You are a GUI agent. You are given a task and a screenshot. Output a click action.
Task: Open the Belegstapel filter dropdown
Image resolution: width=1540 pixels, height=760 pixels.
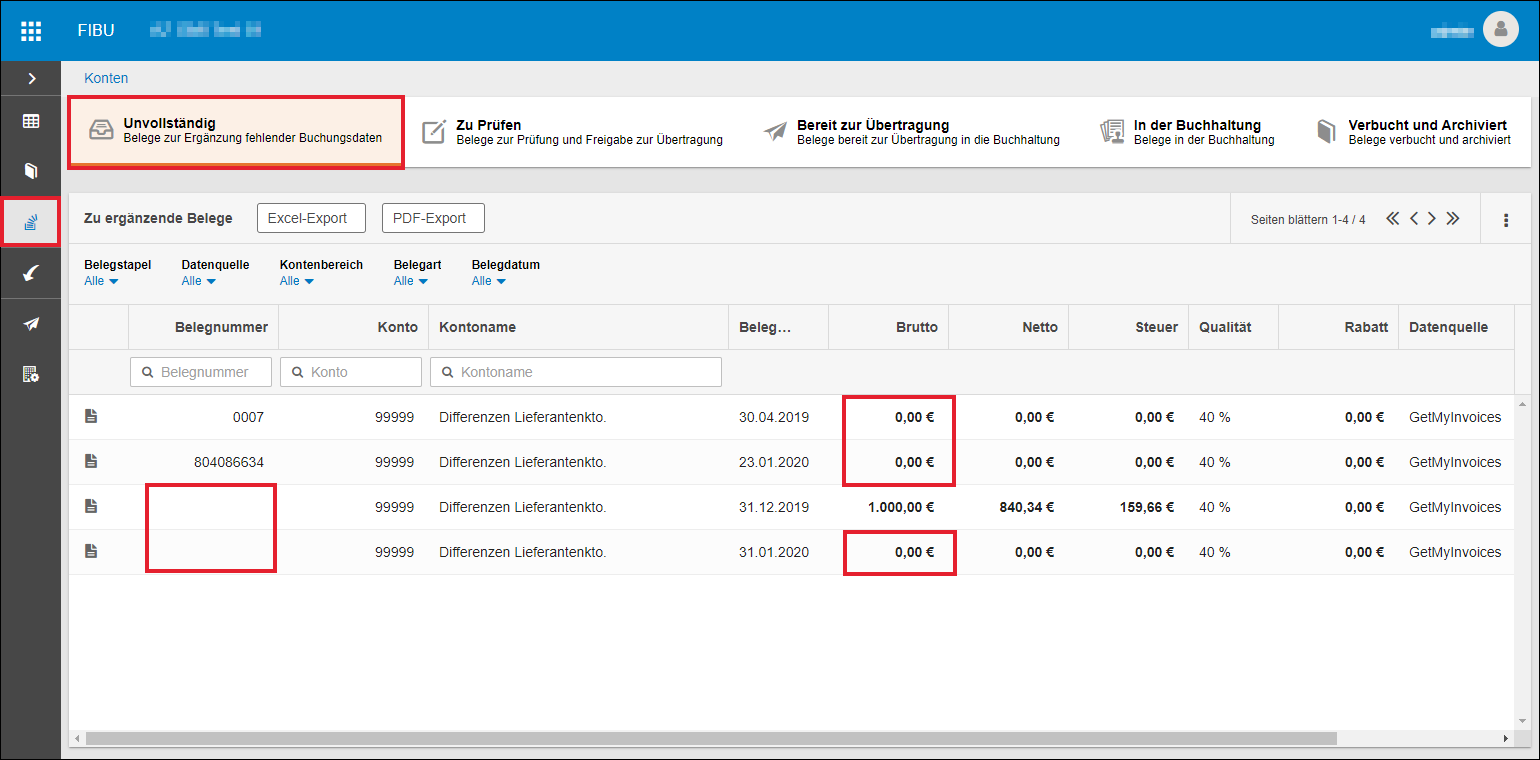(x=101, y=281)
